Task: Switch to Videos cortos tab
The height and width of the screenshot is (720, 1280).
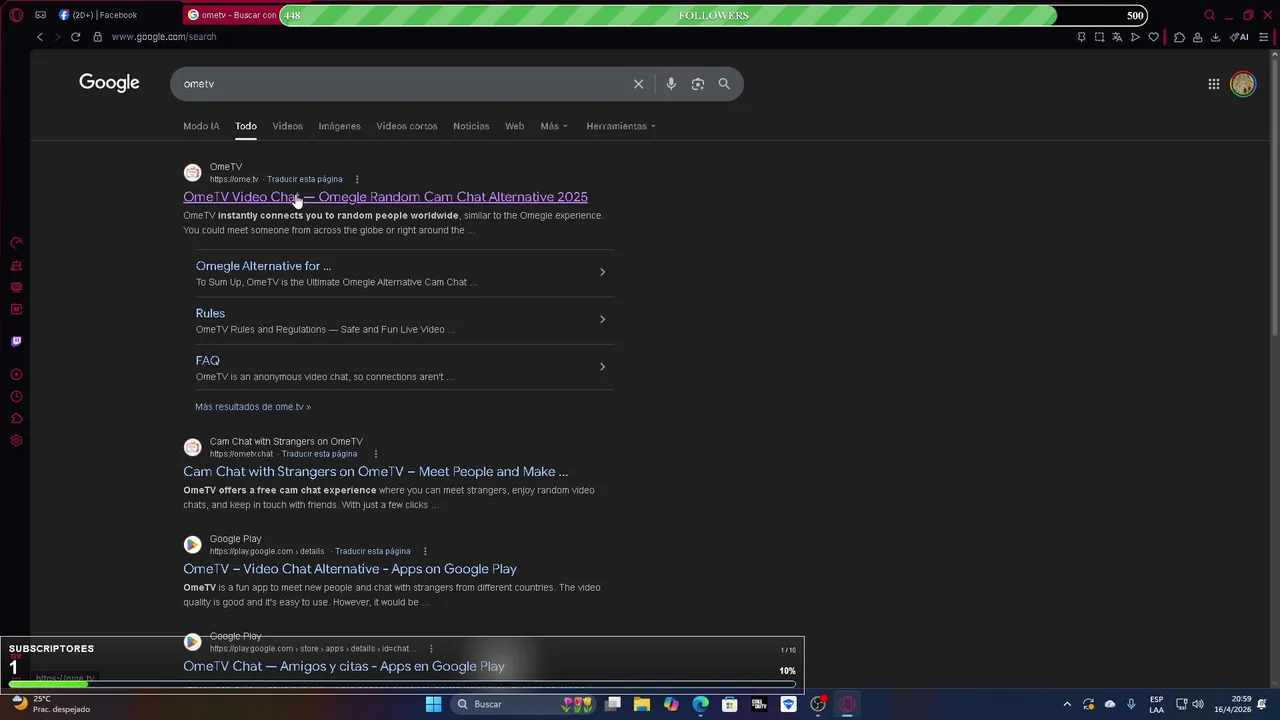Action: click(x=406, y=126)
